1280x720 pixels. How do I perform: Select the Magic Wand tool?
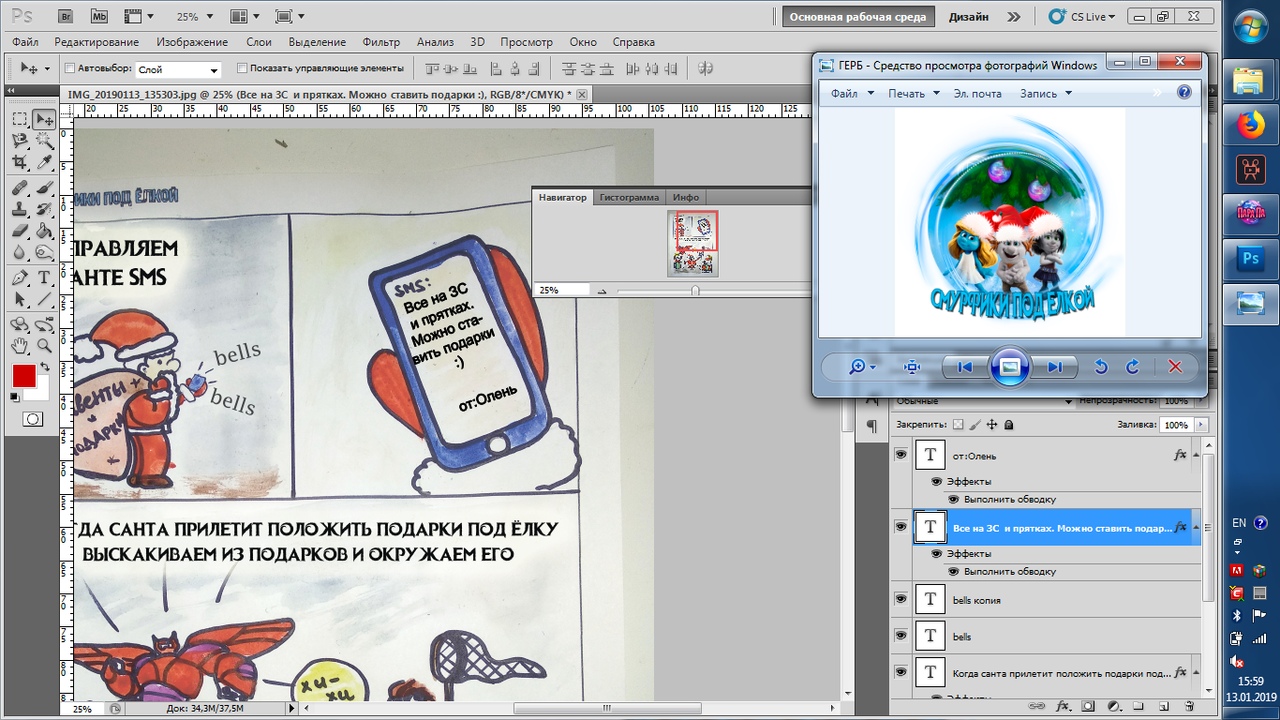(x=44, y=141)
